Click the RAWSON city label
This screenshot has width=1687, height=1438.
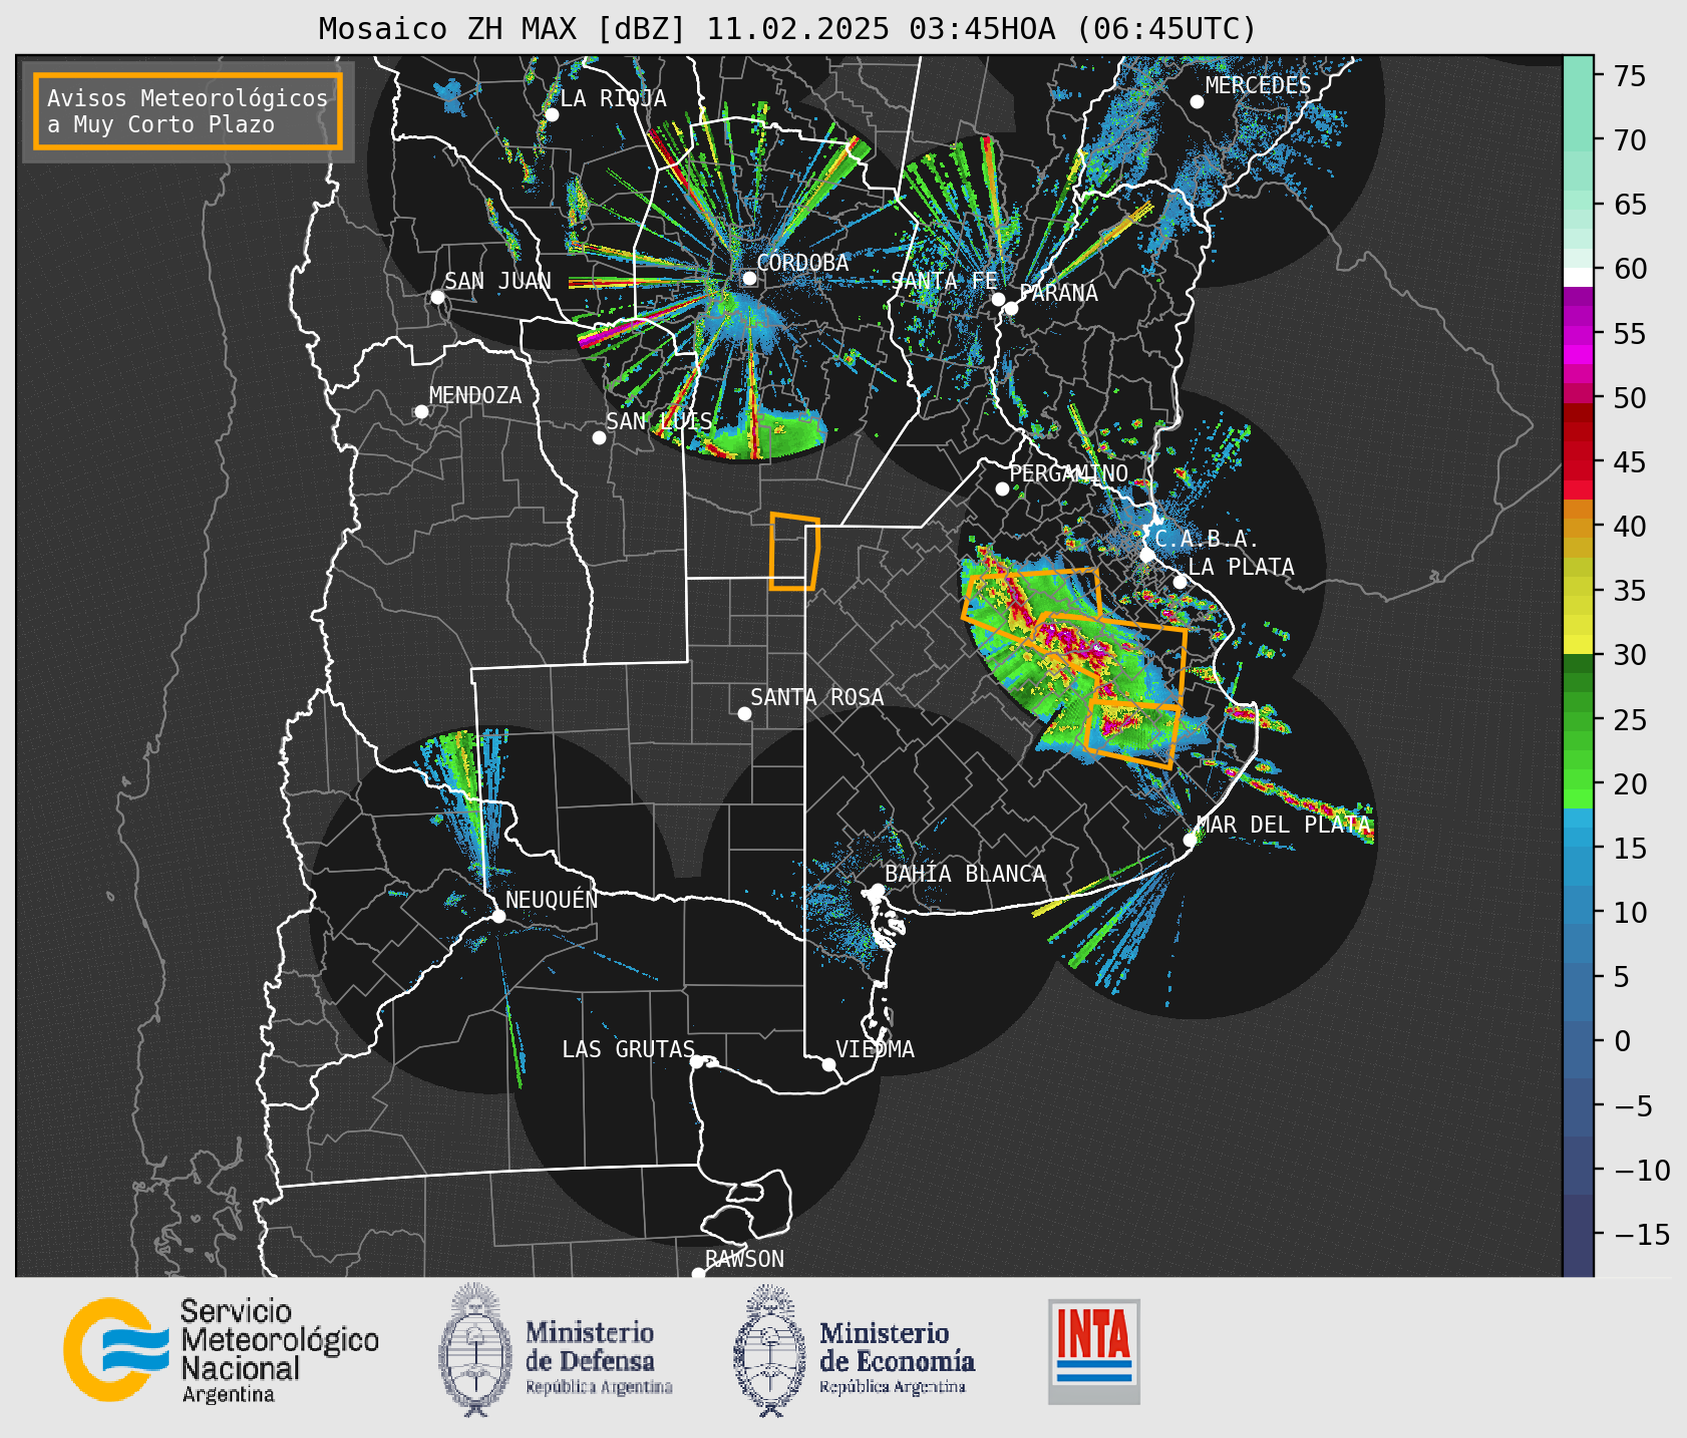pyautogui.click(x=744, y=1259)
